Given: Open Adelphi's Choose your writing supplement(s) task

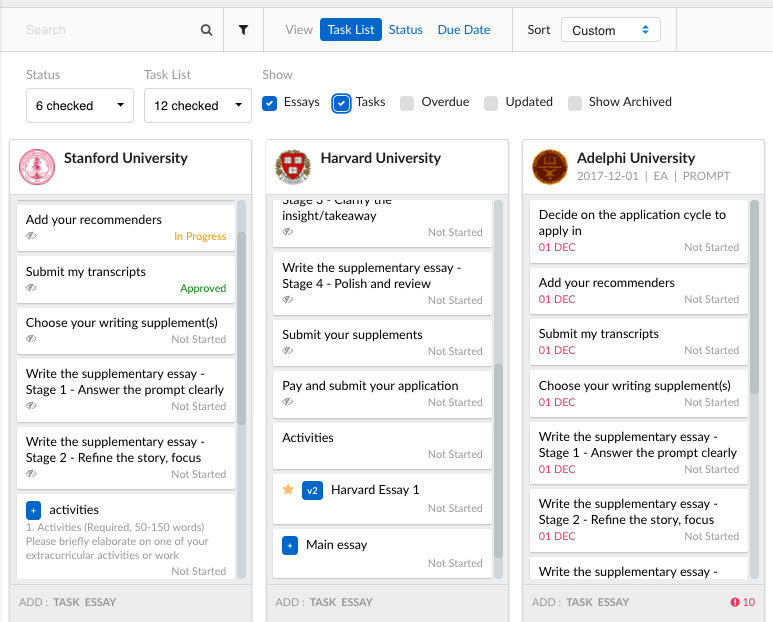Looking at the screenshot, I should [639, 394].
